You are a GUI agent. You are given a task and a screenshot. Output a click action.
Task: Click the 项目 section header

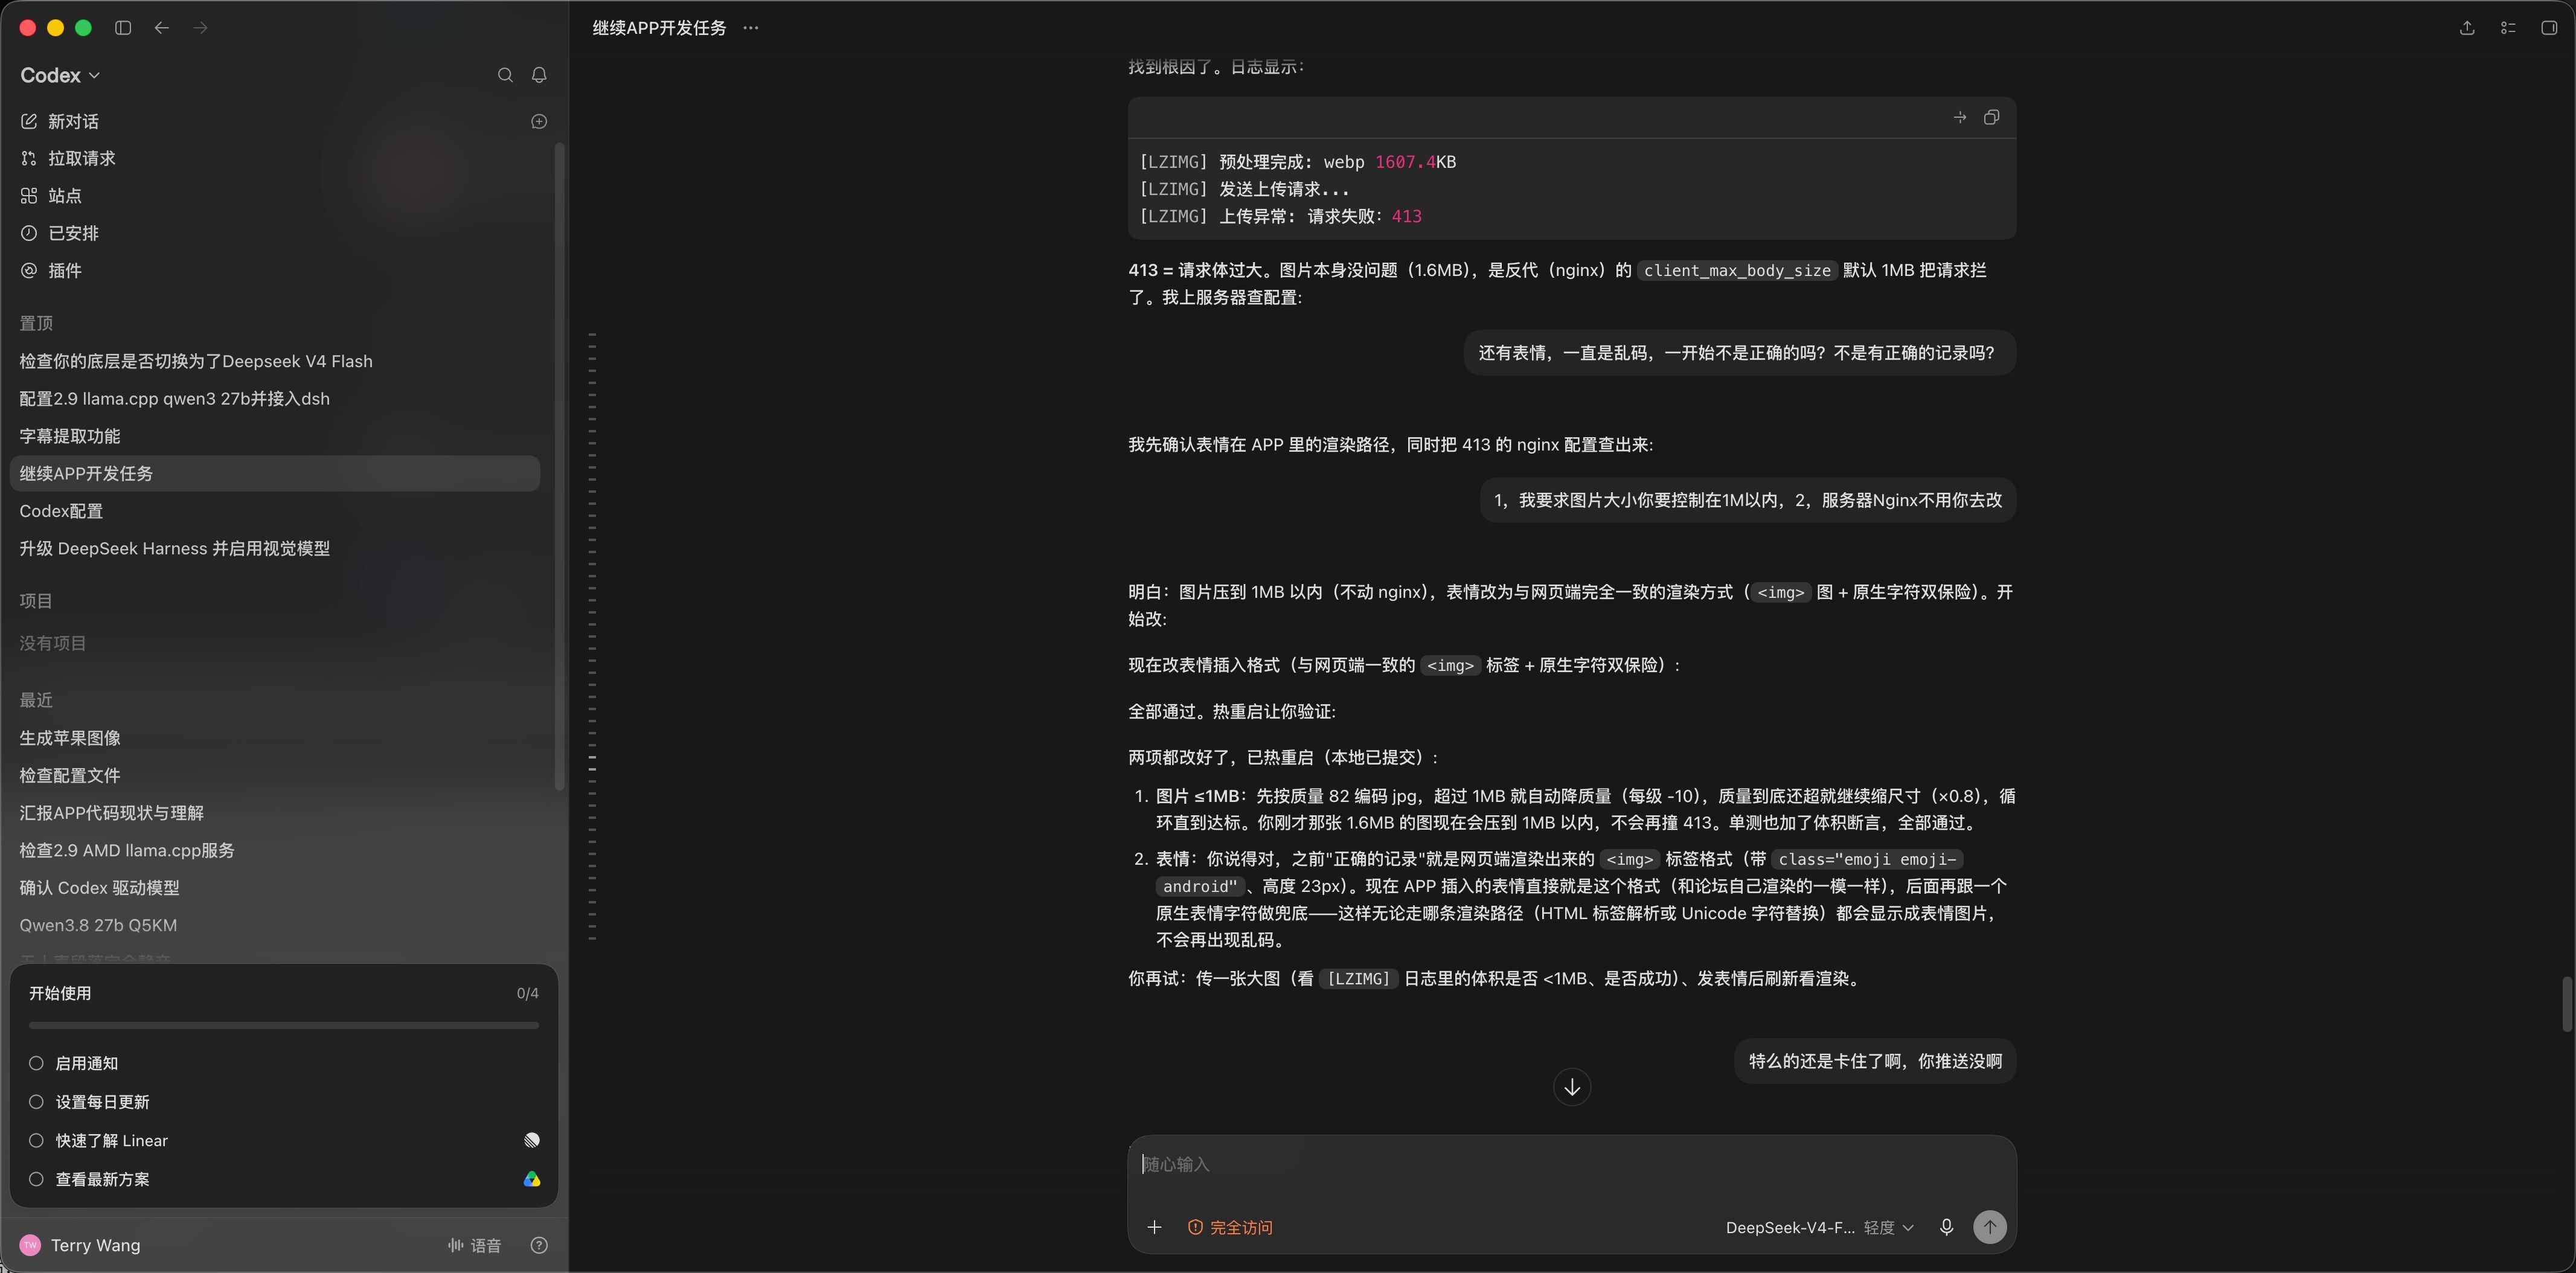coord(36,601)
